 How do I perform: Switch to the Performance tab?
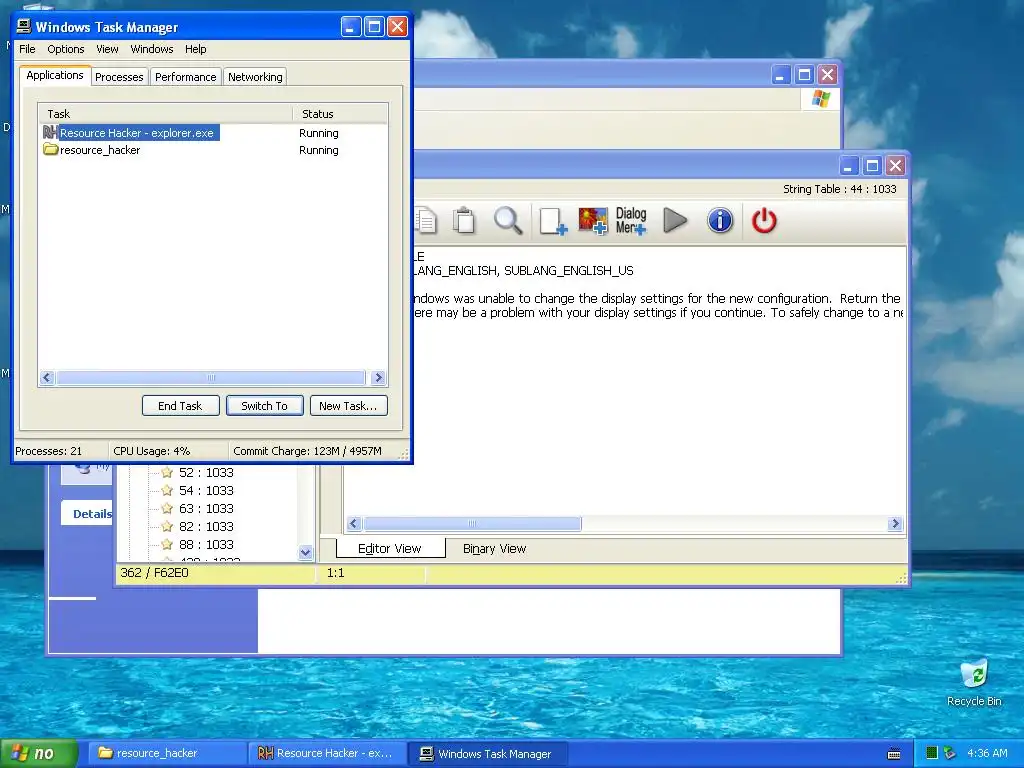185,77
